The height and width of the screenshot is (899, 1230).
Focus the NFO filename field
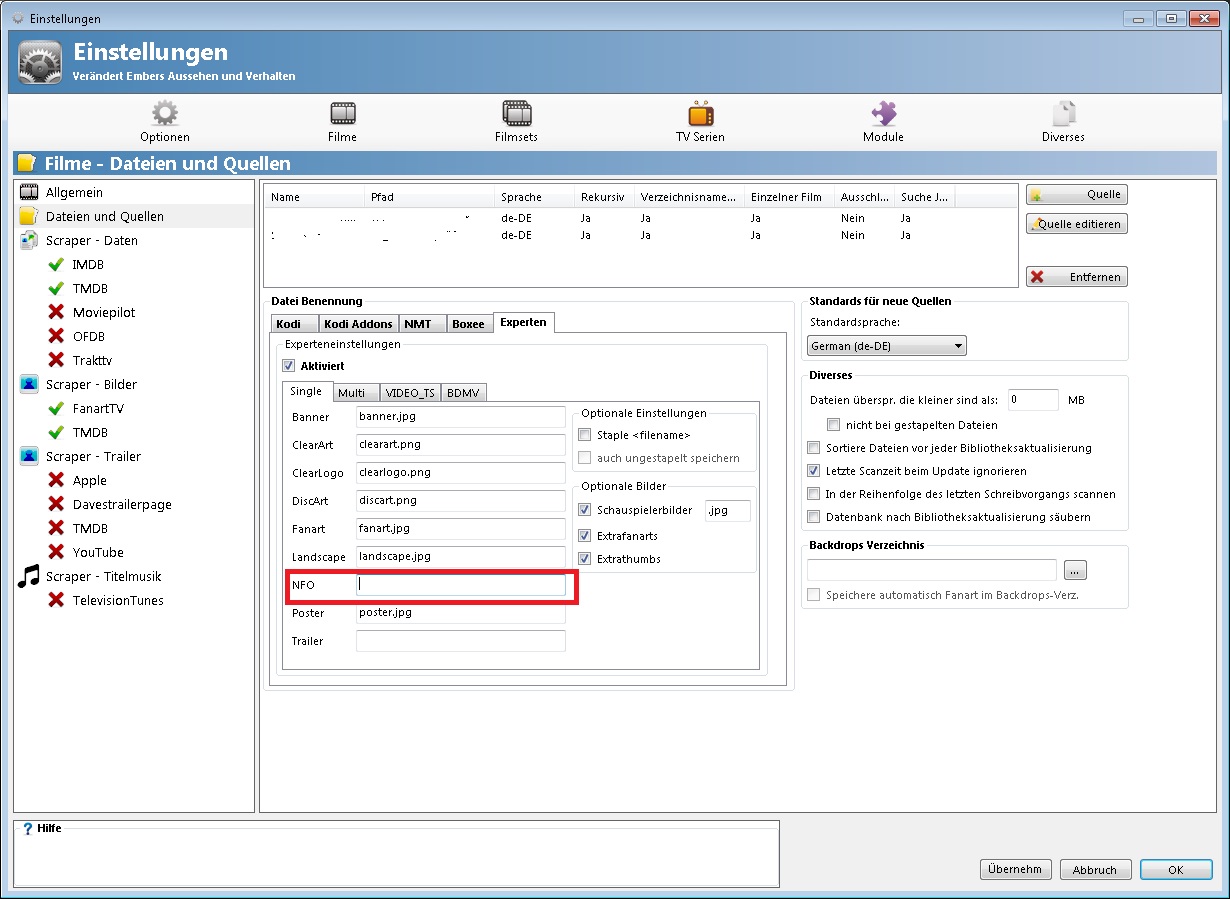click(x=461, y=585)
